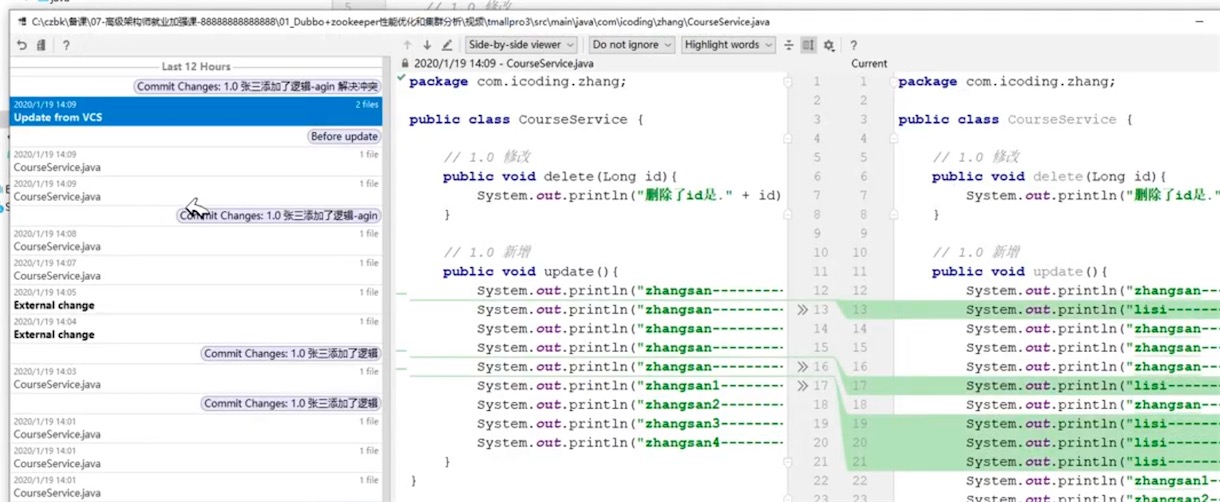The width and height of the screenshot is (1220, 502).
Task: Select the 14:08 CourseService.java revision
Action: tap(196, 240)
